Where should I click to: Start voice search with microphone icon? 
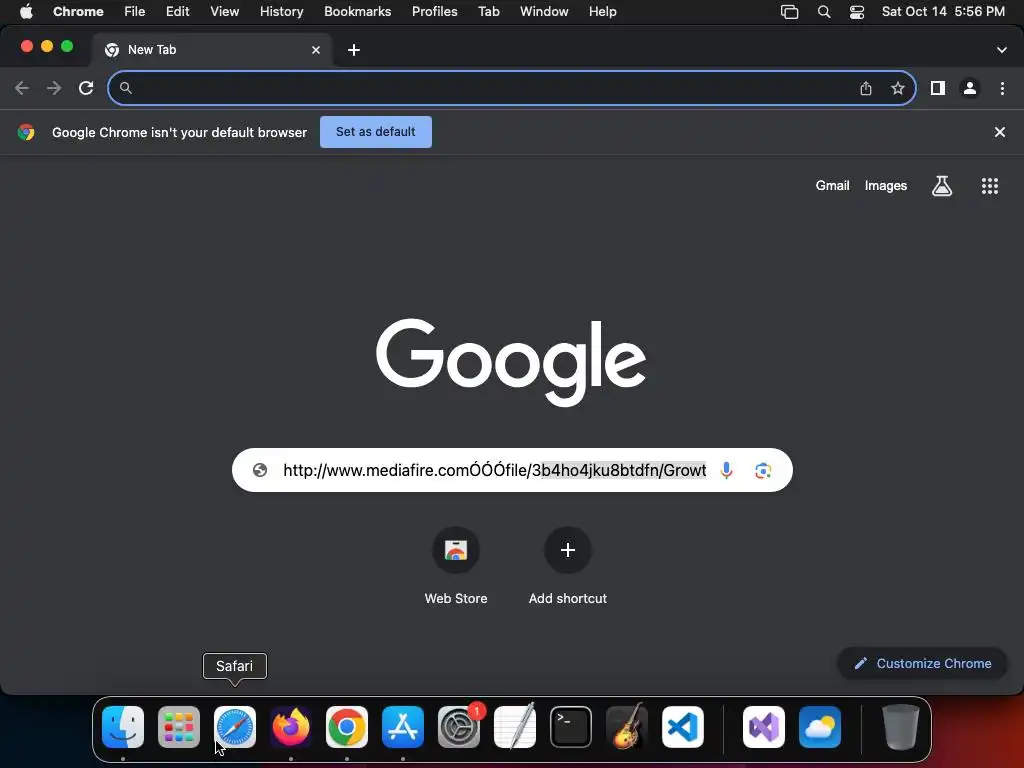click(x=726, y=470)
